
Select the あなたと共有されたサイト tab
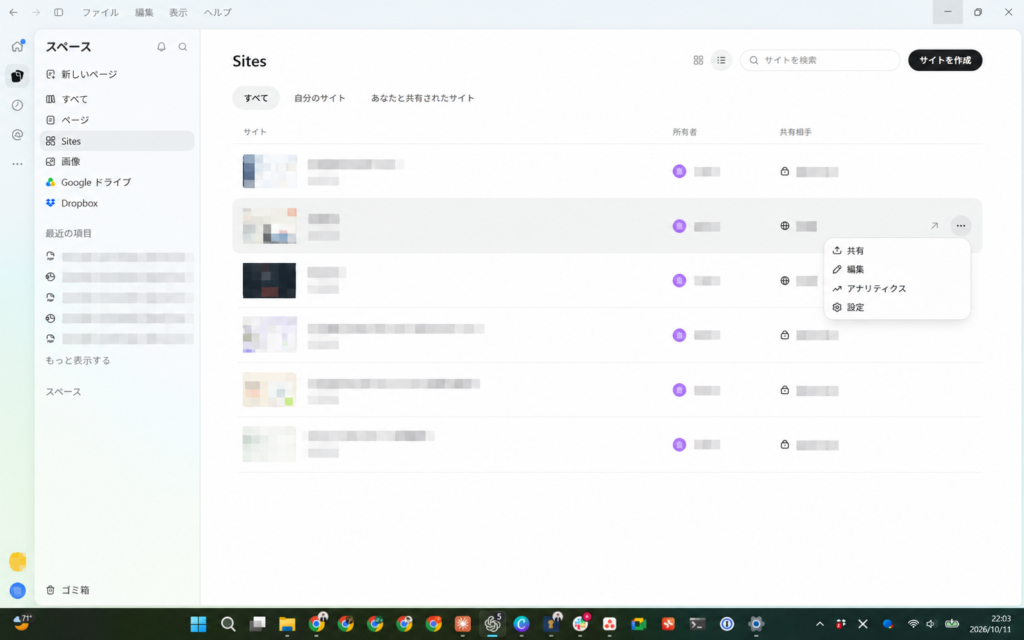click(423, 98)
